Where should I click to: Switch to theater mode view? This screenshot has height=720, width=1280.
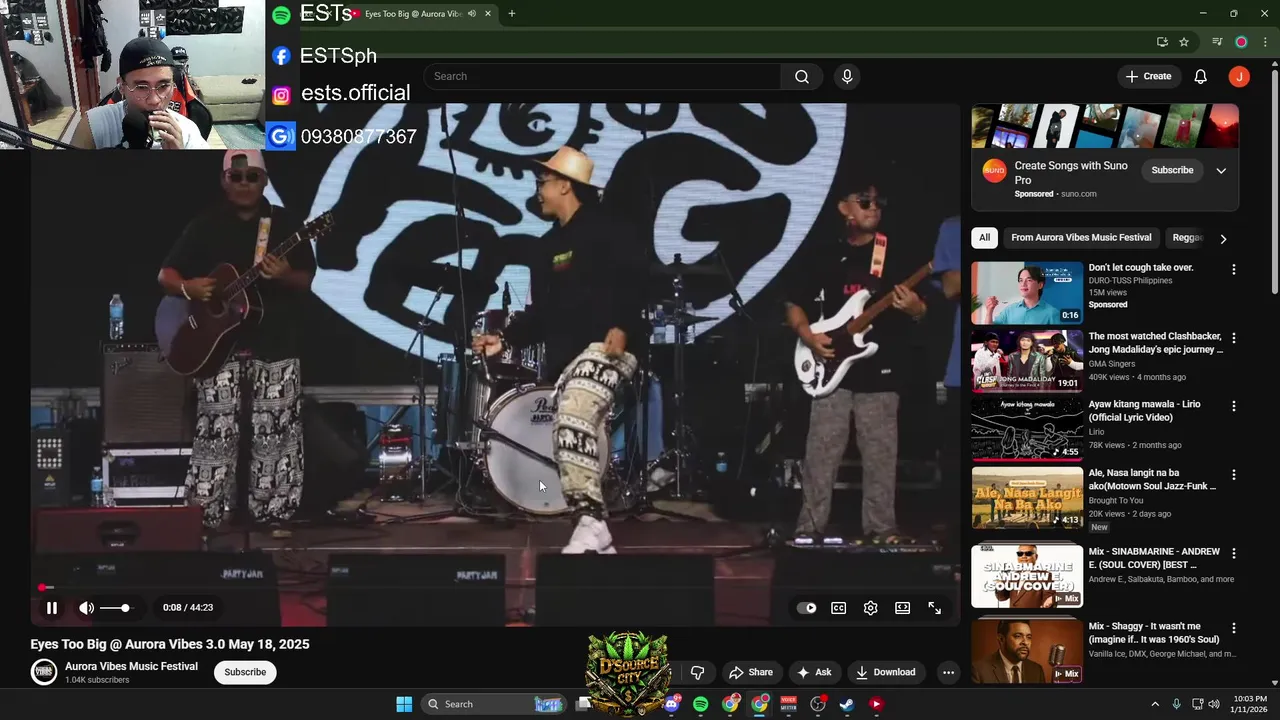click(903, 607)
